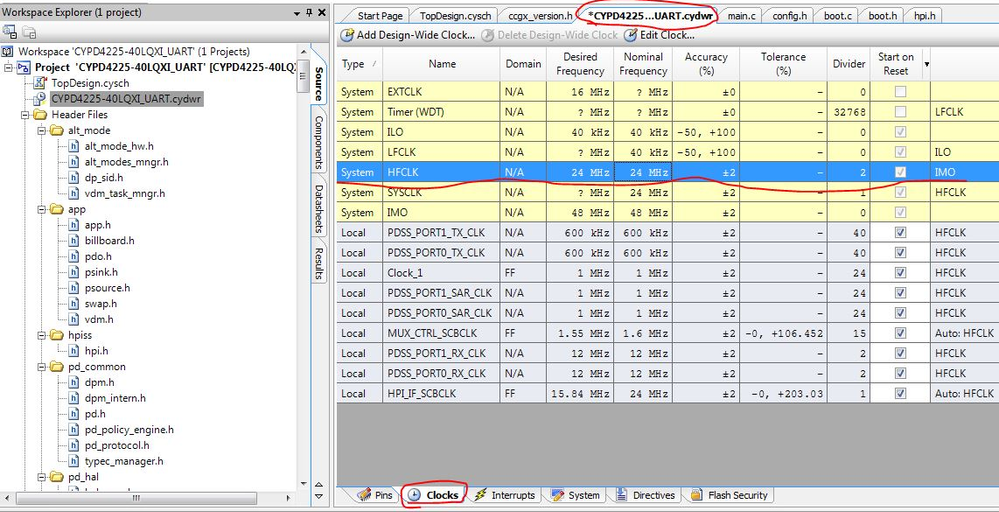Collapse the Project 'CYPD4225-40LQXI_UART' node
Image resolution: width=999 pixels, height=512 pixels.
8,68
